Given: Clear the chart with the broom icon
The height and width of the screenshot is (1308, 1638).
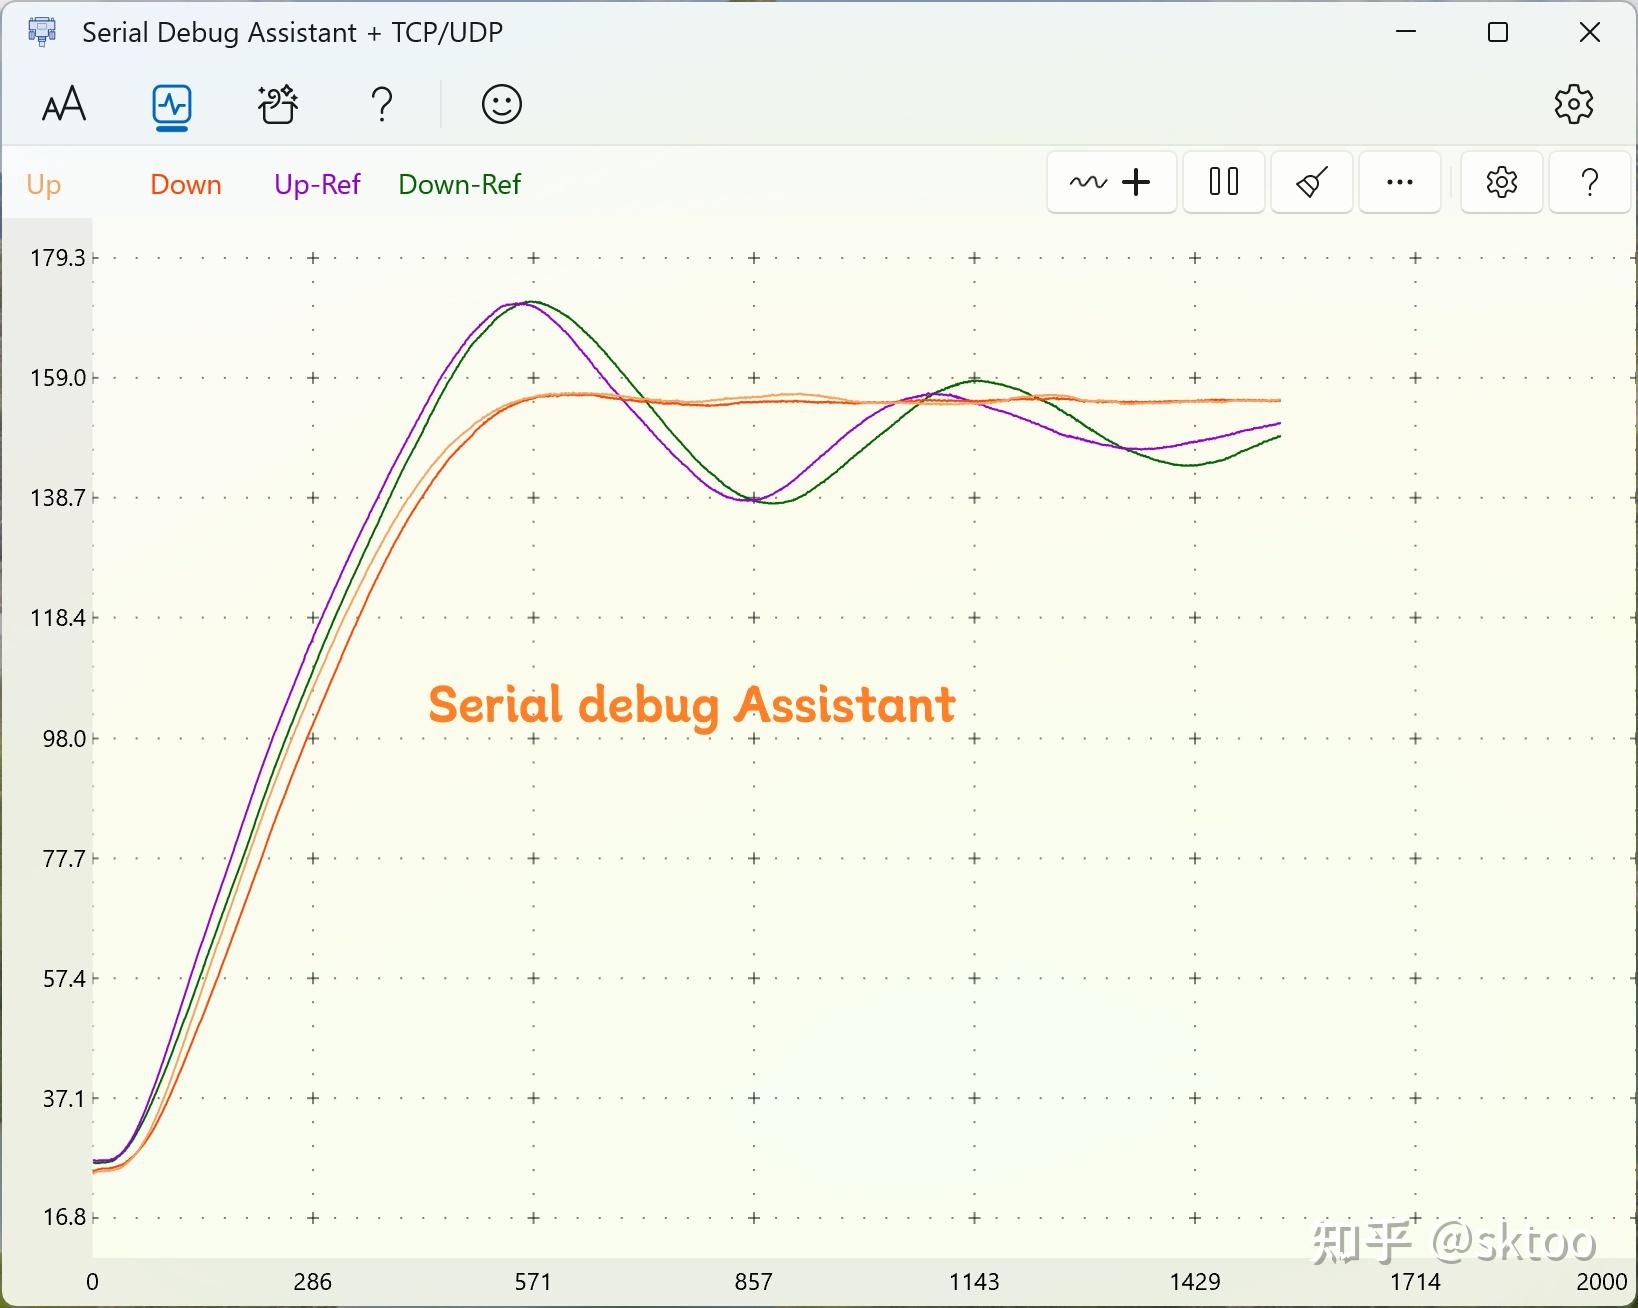Looking at the screenshot, I should pyautogui.click(x=1311, y=182).
